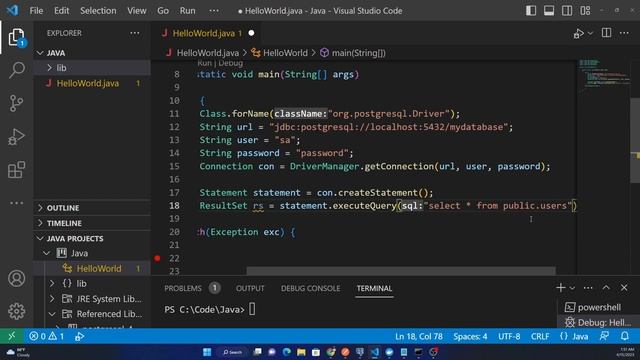Image resolution: width=640 pixels, height=360 pixels.
Task: Open the remote window status bar button
Action: point(12,336)
